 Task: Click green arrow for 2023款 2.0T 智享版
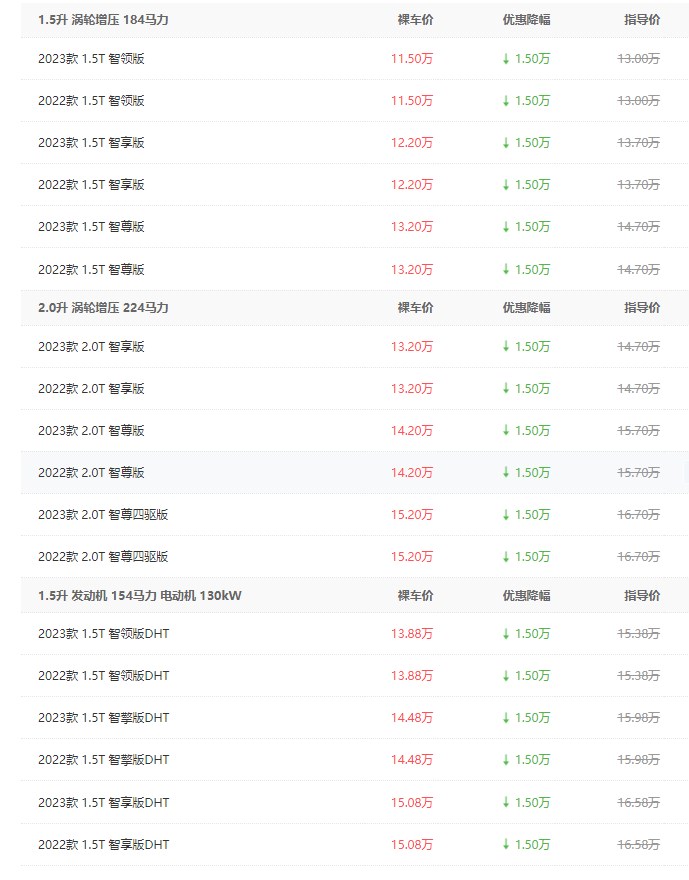506,347
